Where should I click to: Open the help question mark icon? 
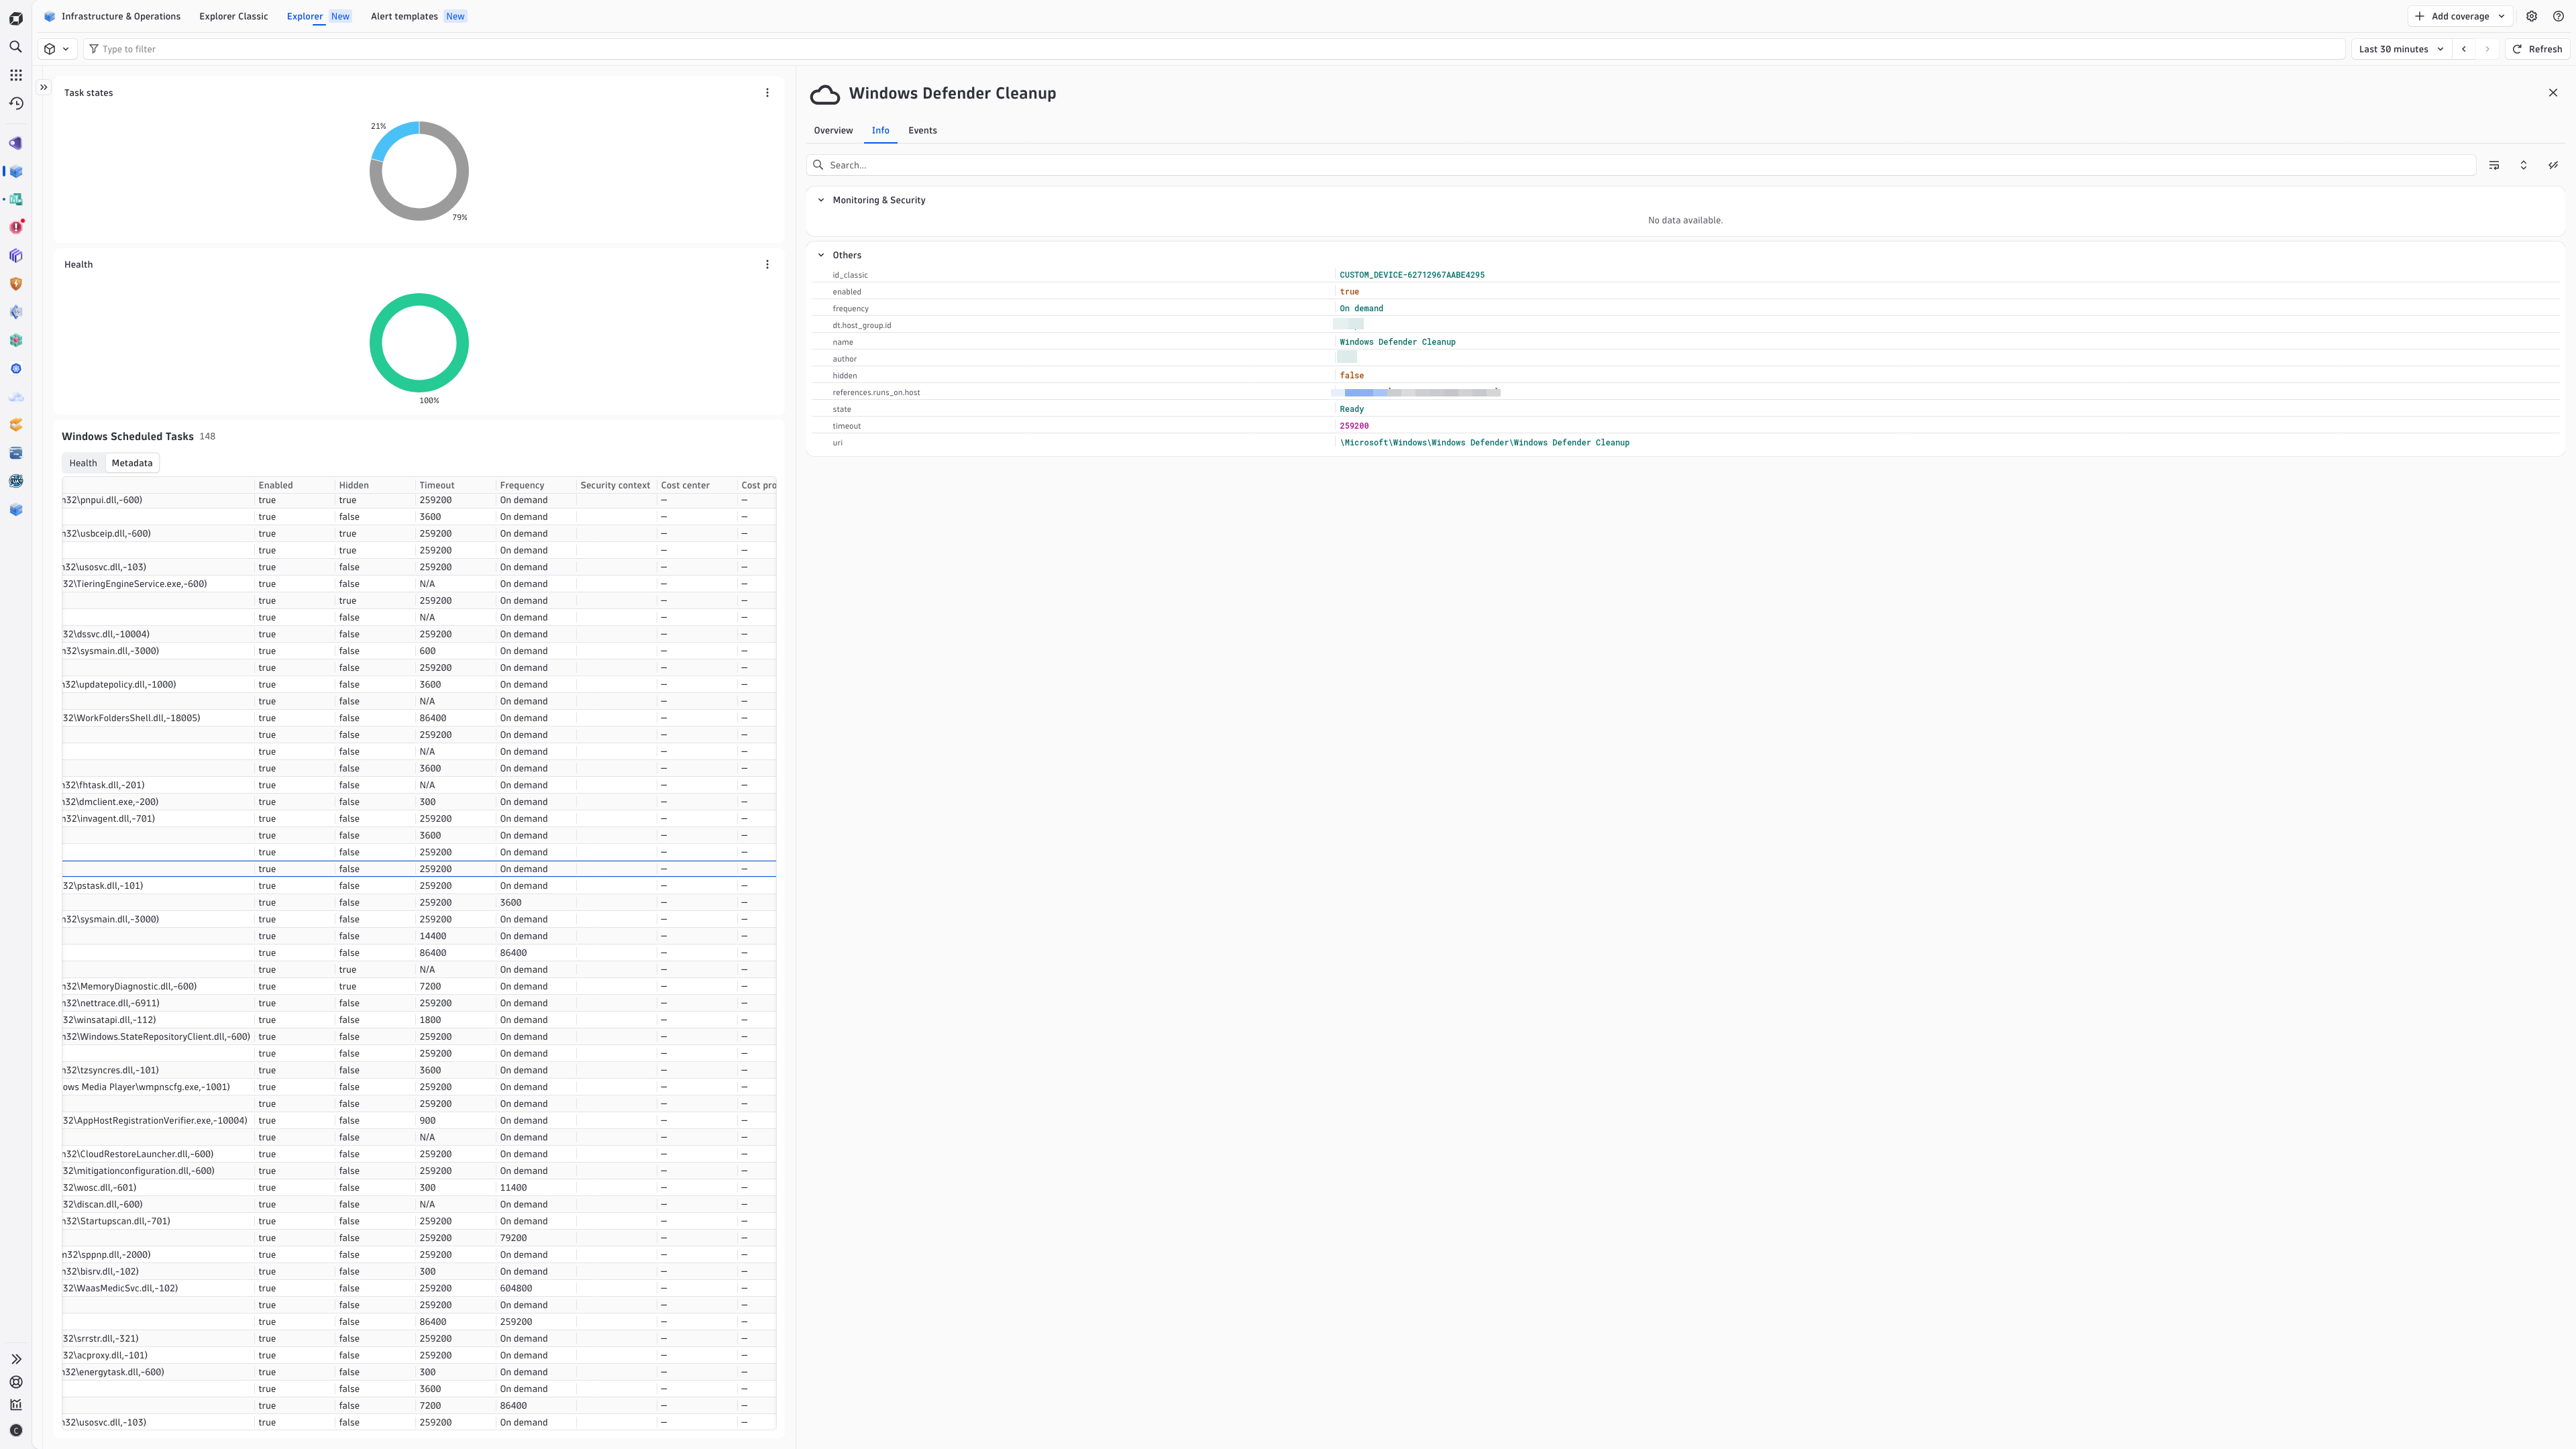[x=2558, y=16]
